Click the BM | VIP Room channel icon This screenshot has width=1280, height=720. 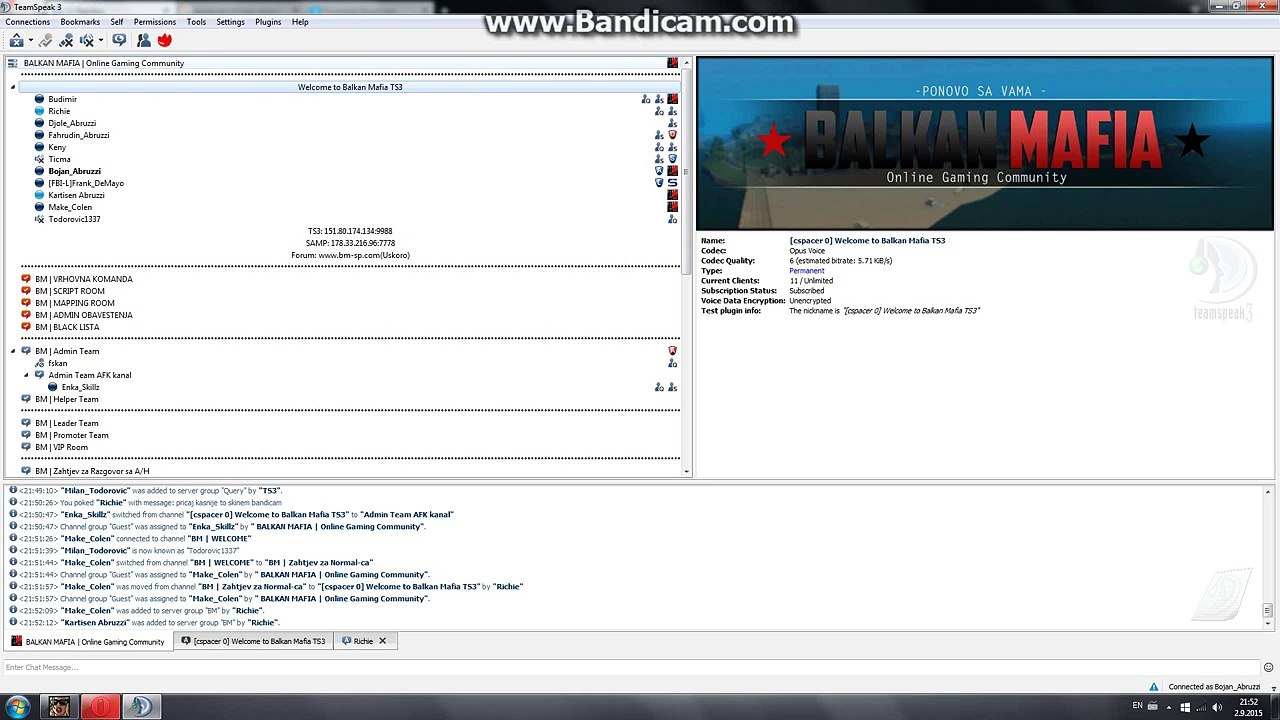point(26,447)
